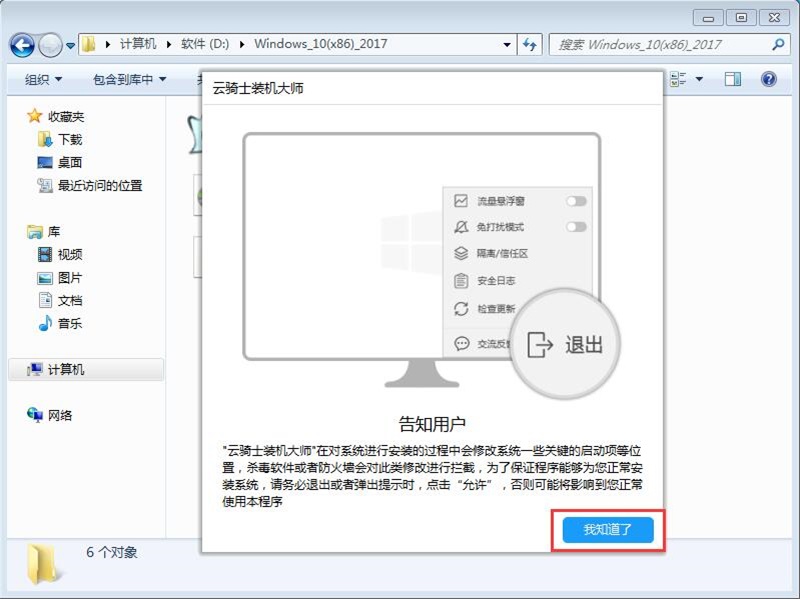The height and width of the screenshot is (599, 800).
Task: Select 收藏夹 in the navigation pane
Action: [x=66, y=117]
